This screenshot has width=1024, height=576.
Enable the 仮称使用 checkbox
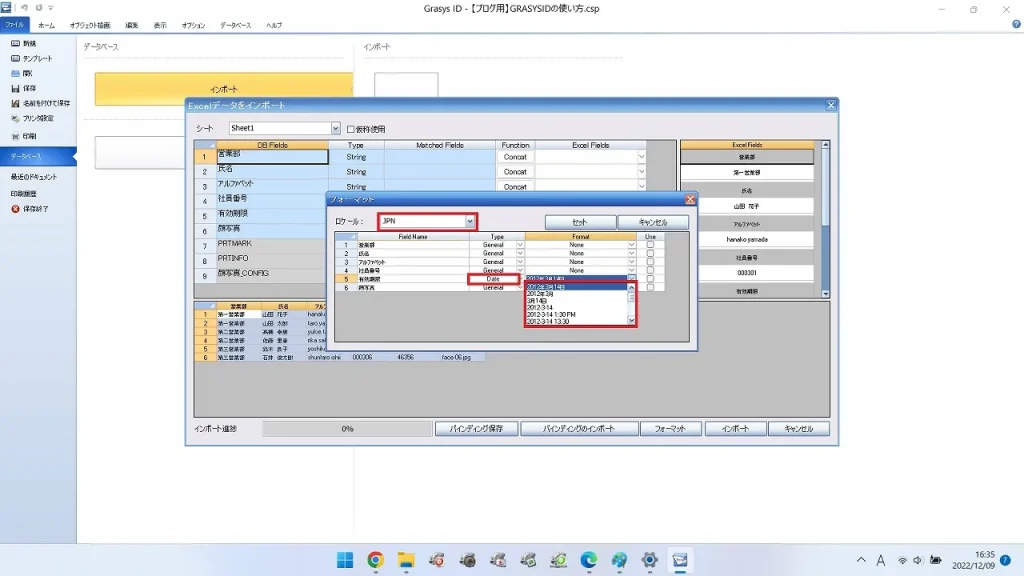click(351, 129)
